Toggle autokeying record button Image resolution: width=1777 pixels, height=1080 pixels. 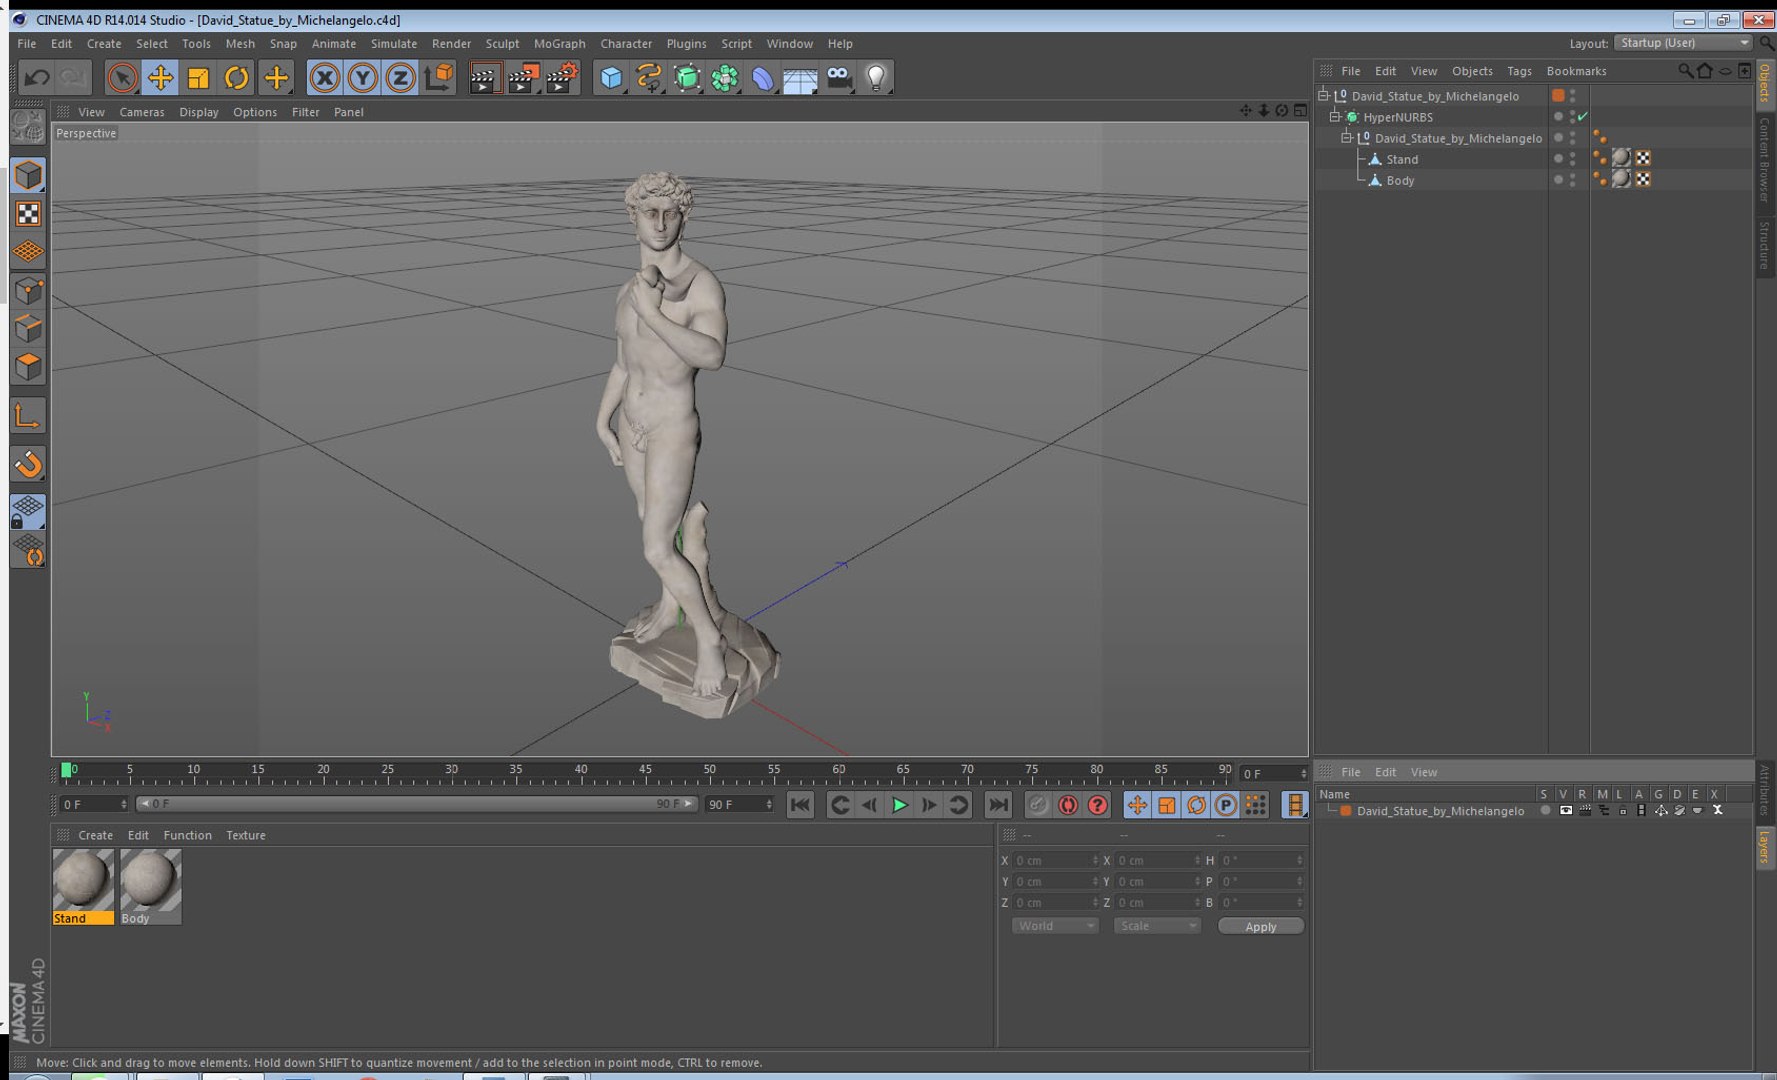1068,805
